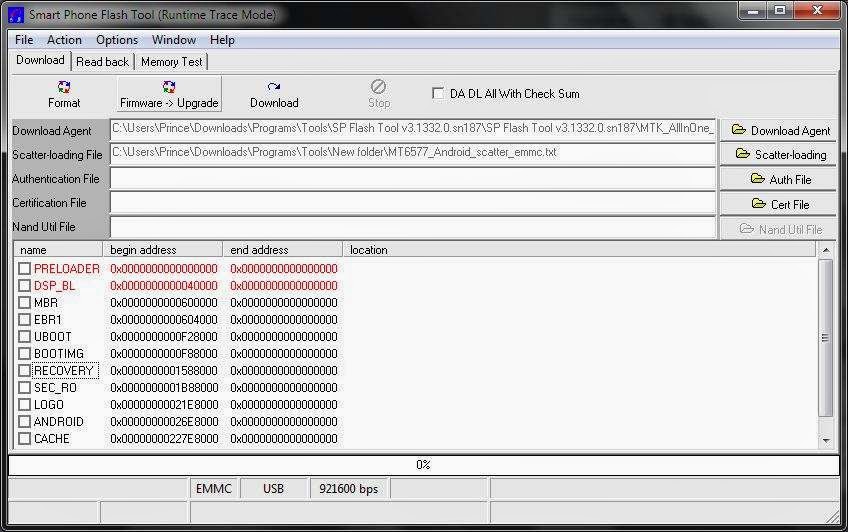This screenshot has width=848, height=532.
Task: Open the File menu
Action: [24, 40]
